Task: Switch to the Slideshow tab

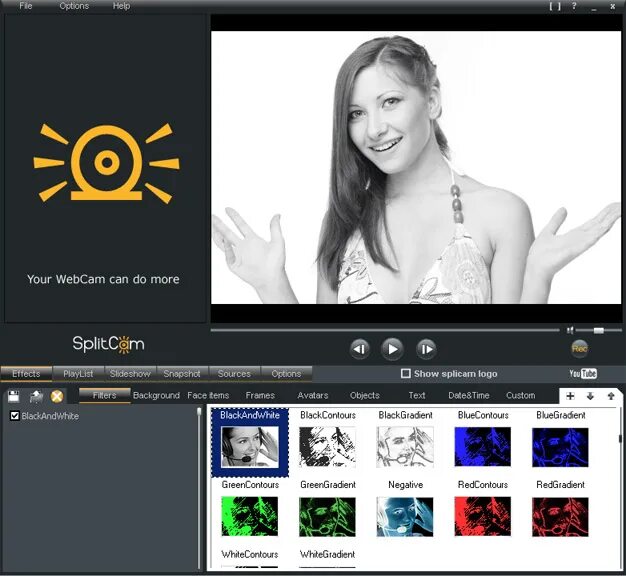Action: [131, 374]
